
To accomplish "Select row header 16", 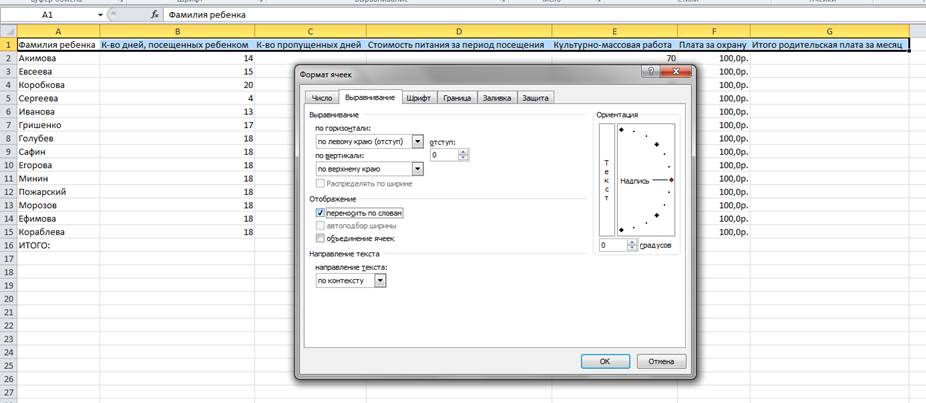I will pyautogui.click(x=8, y=245).
